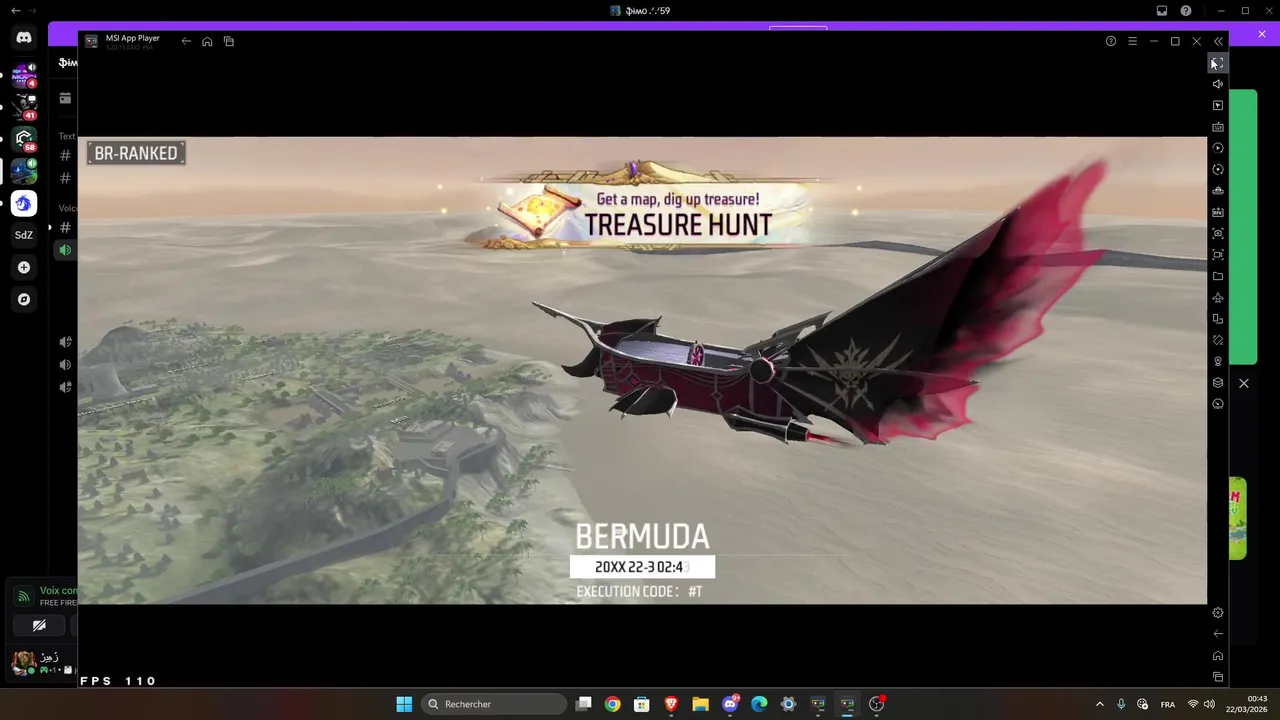Click the airplane mode icon in sidebar

[x=1217, y=298]
